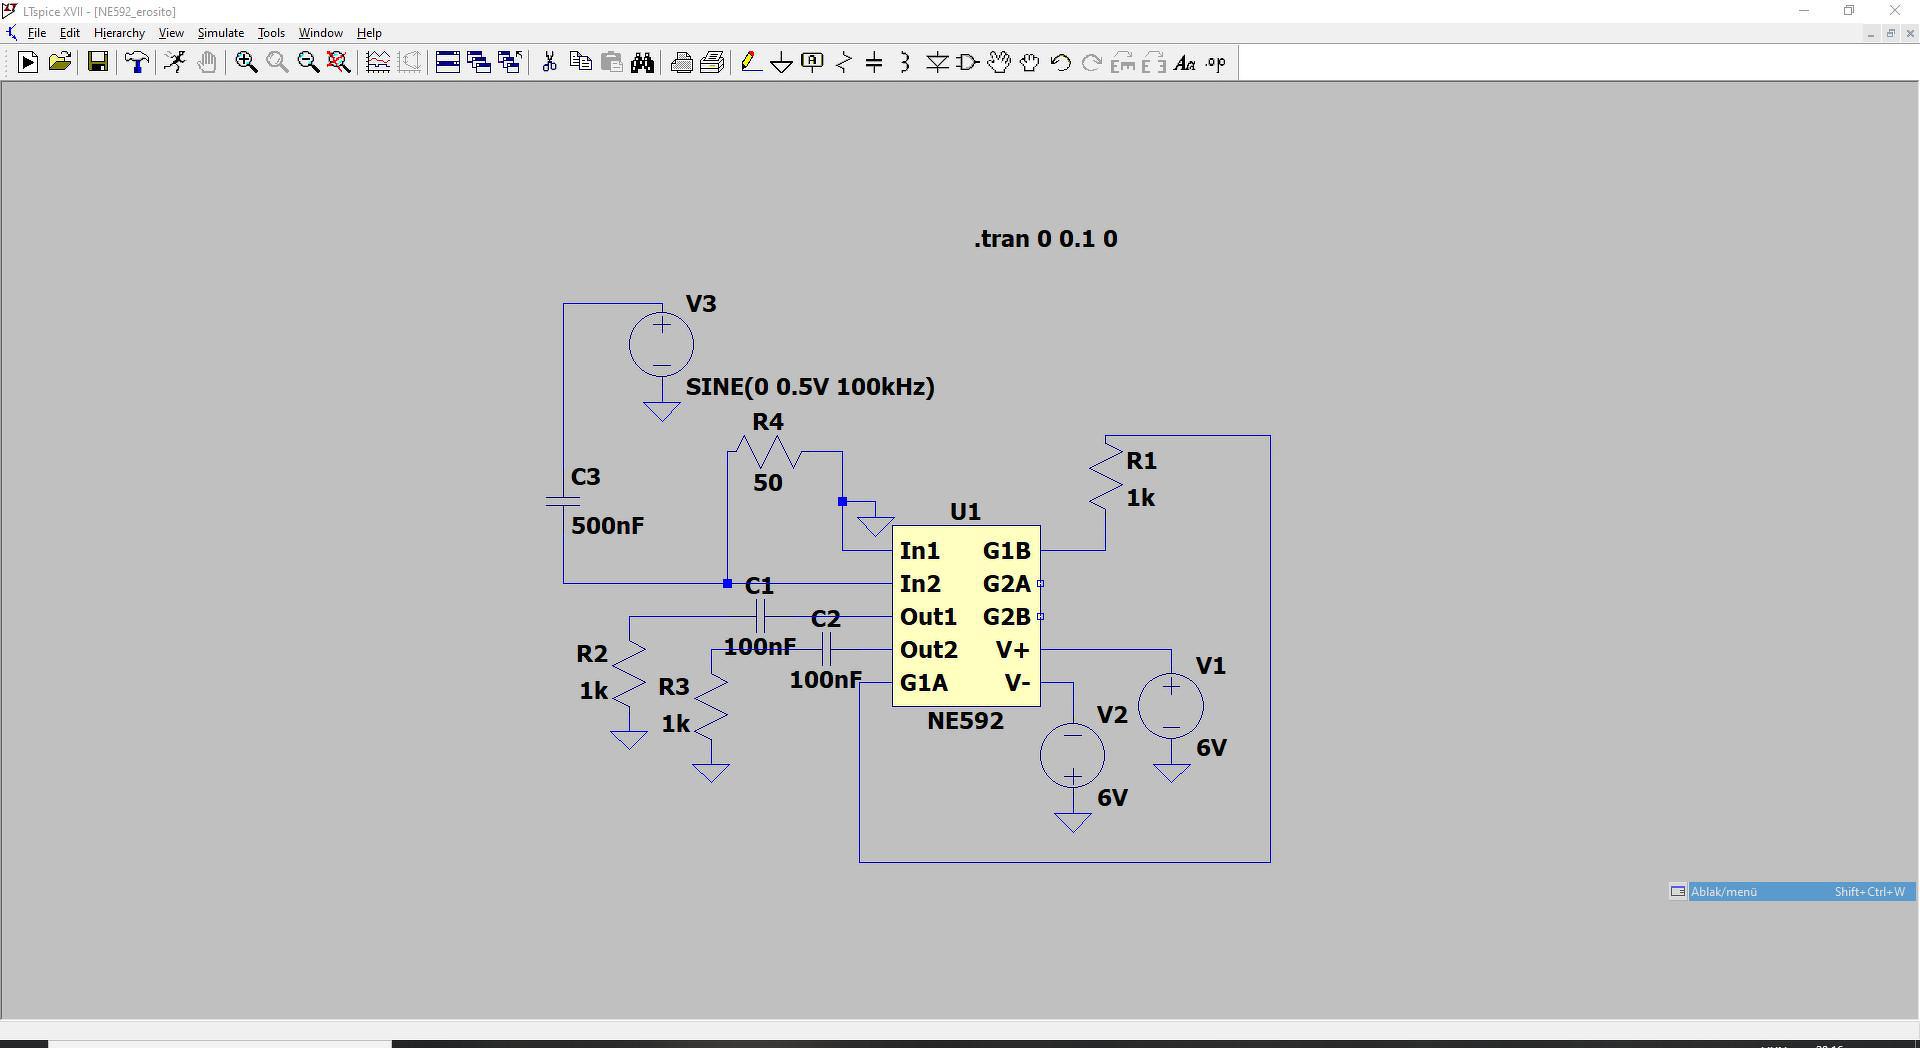1920x1048 pixels.
Task: Restore the inner schematic document window
Action: pos(1890,34)
